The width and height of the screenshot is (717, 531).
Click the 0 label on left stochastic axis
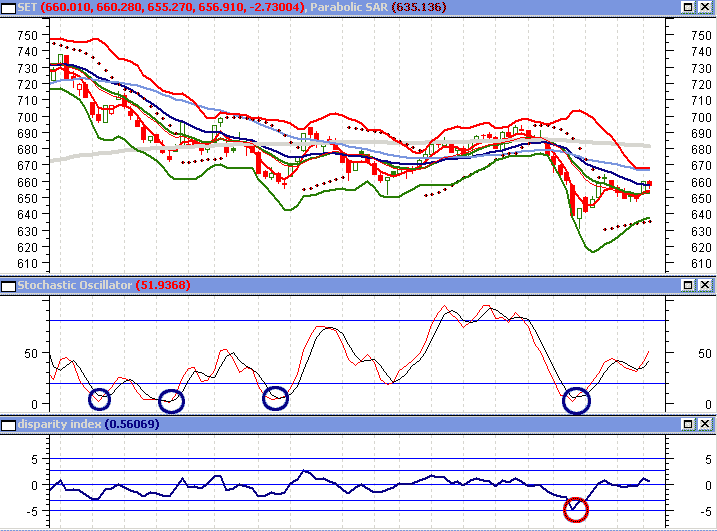pyautogui.click(x=34, y=404)
